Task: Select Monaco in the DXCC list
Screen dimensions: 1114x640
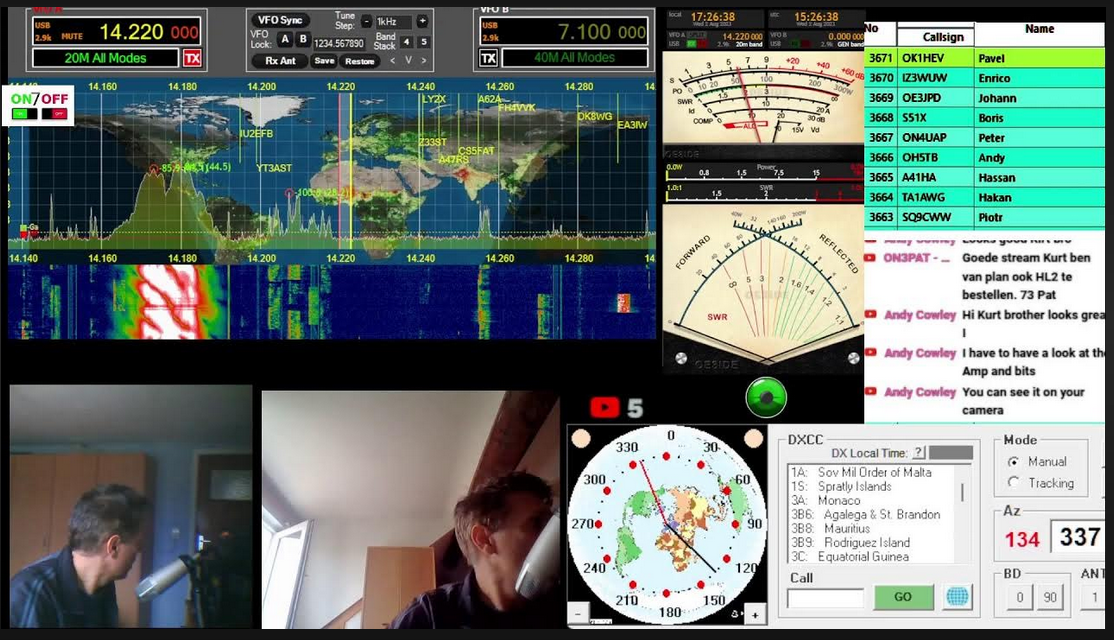Action: click(838, 500)
